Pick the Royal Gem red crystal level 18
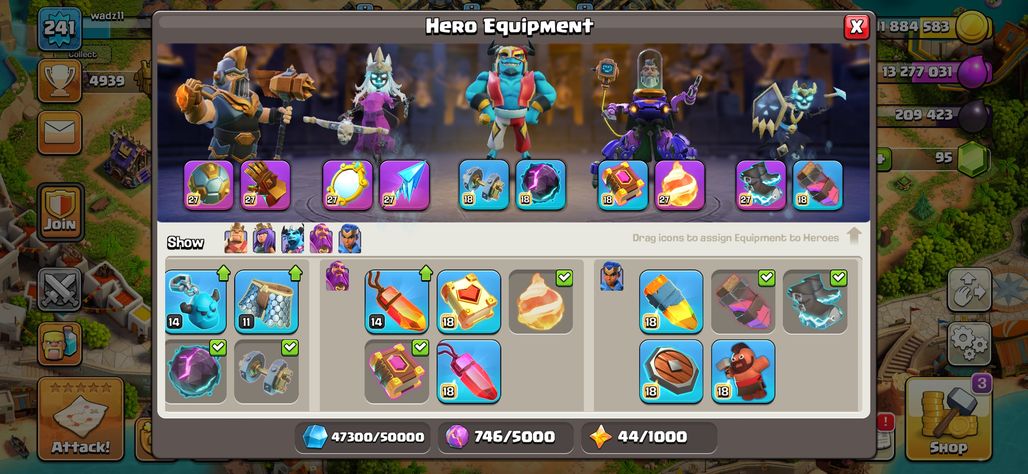 [x=469, y=371]
